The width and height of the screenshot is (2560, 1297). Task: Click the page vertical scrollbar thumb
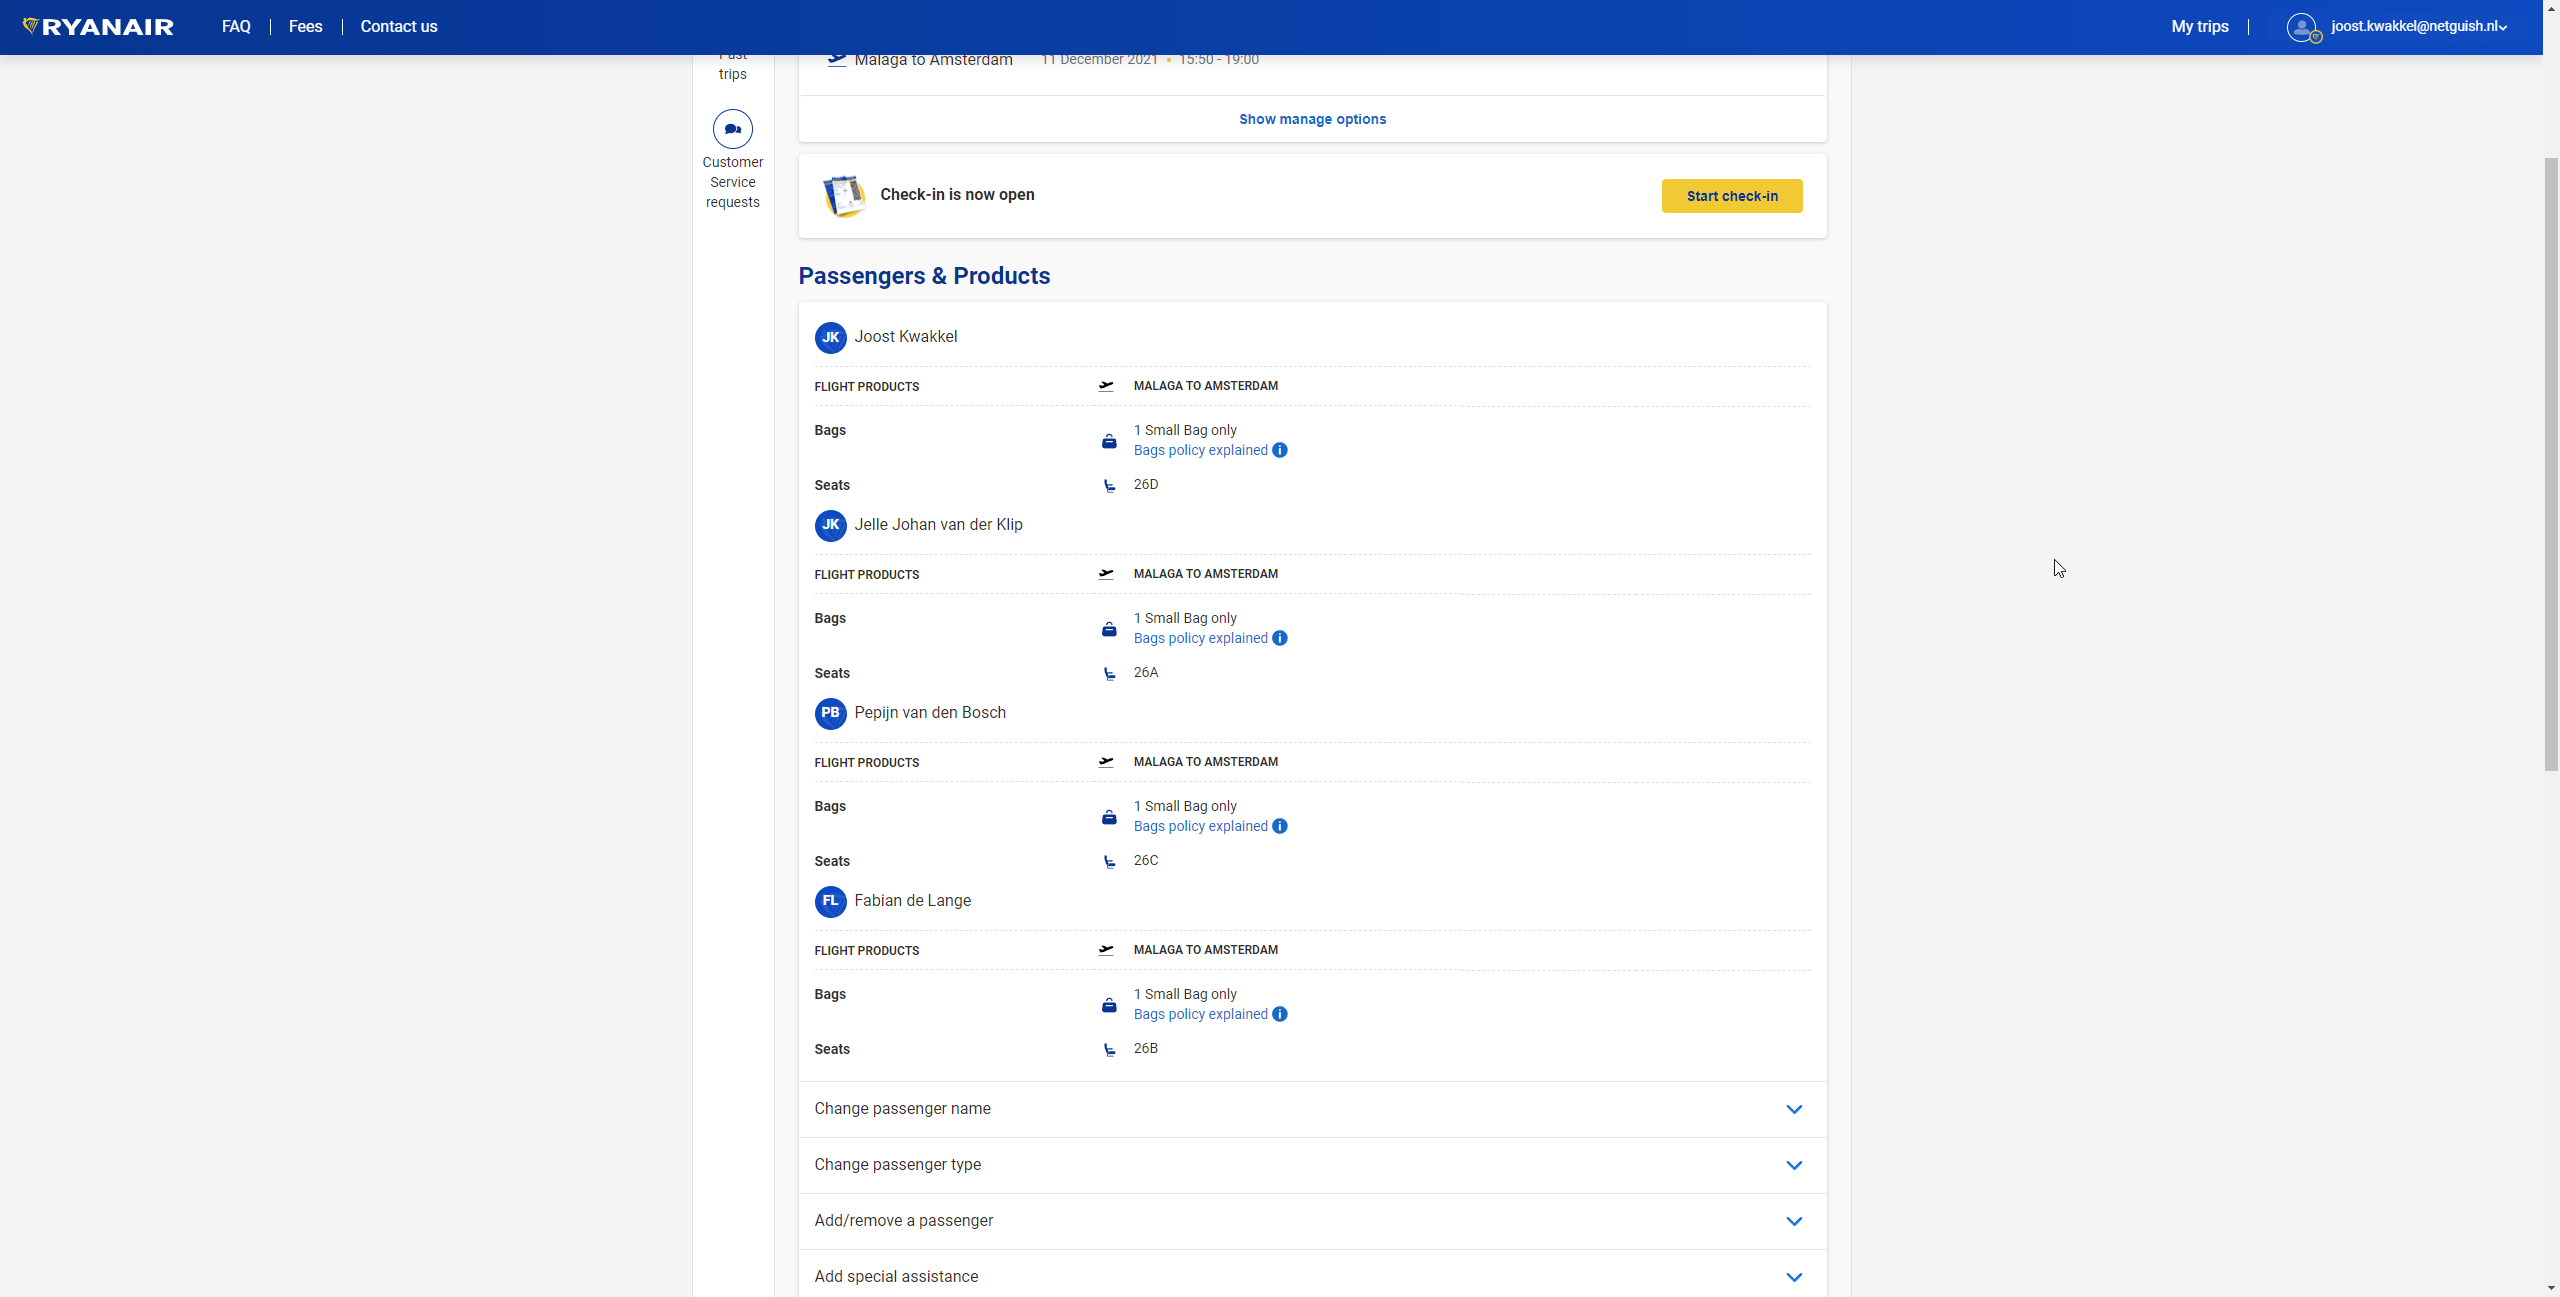(2551, 463)
